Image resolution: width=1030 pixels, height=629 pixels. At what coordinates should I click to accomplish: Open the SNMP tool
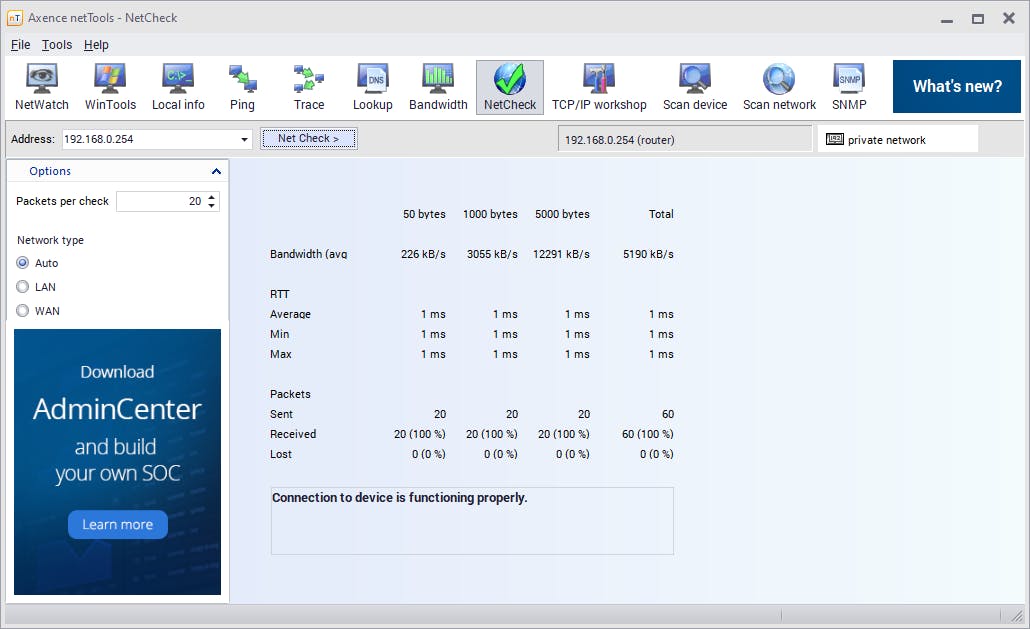tap(849, 87)
